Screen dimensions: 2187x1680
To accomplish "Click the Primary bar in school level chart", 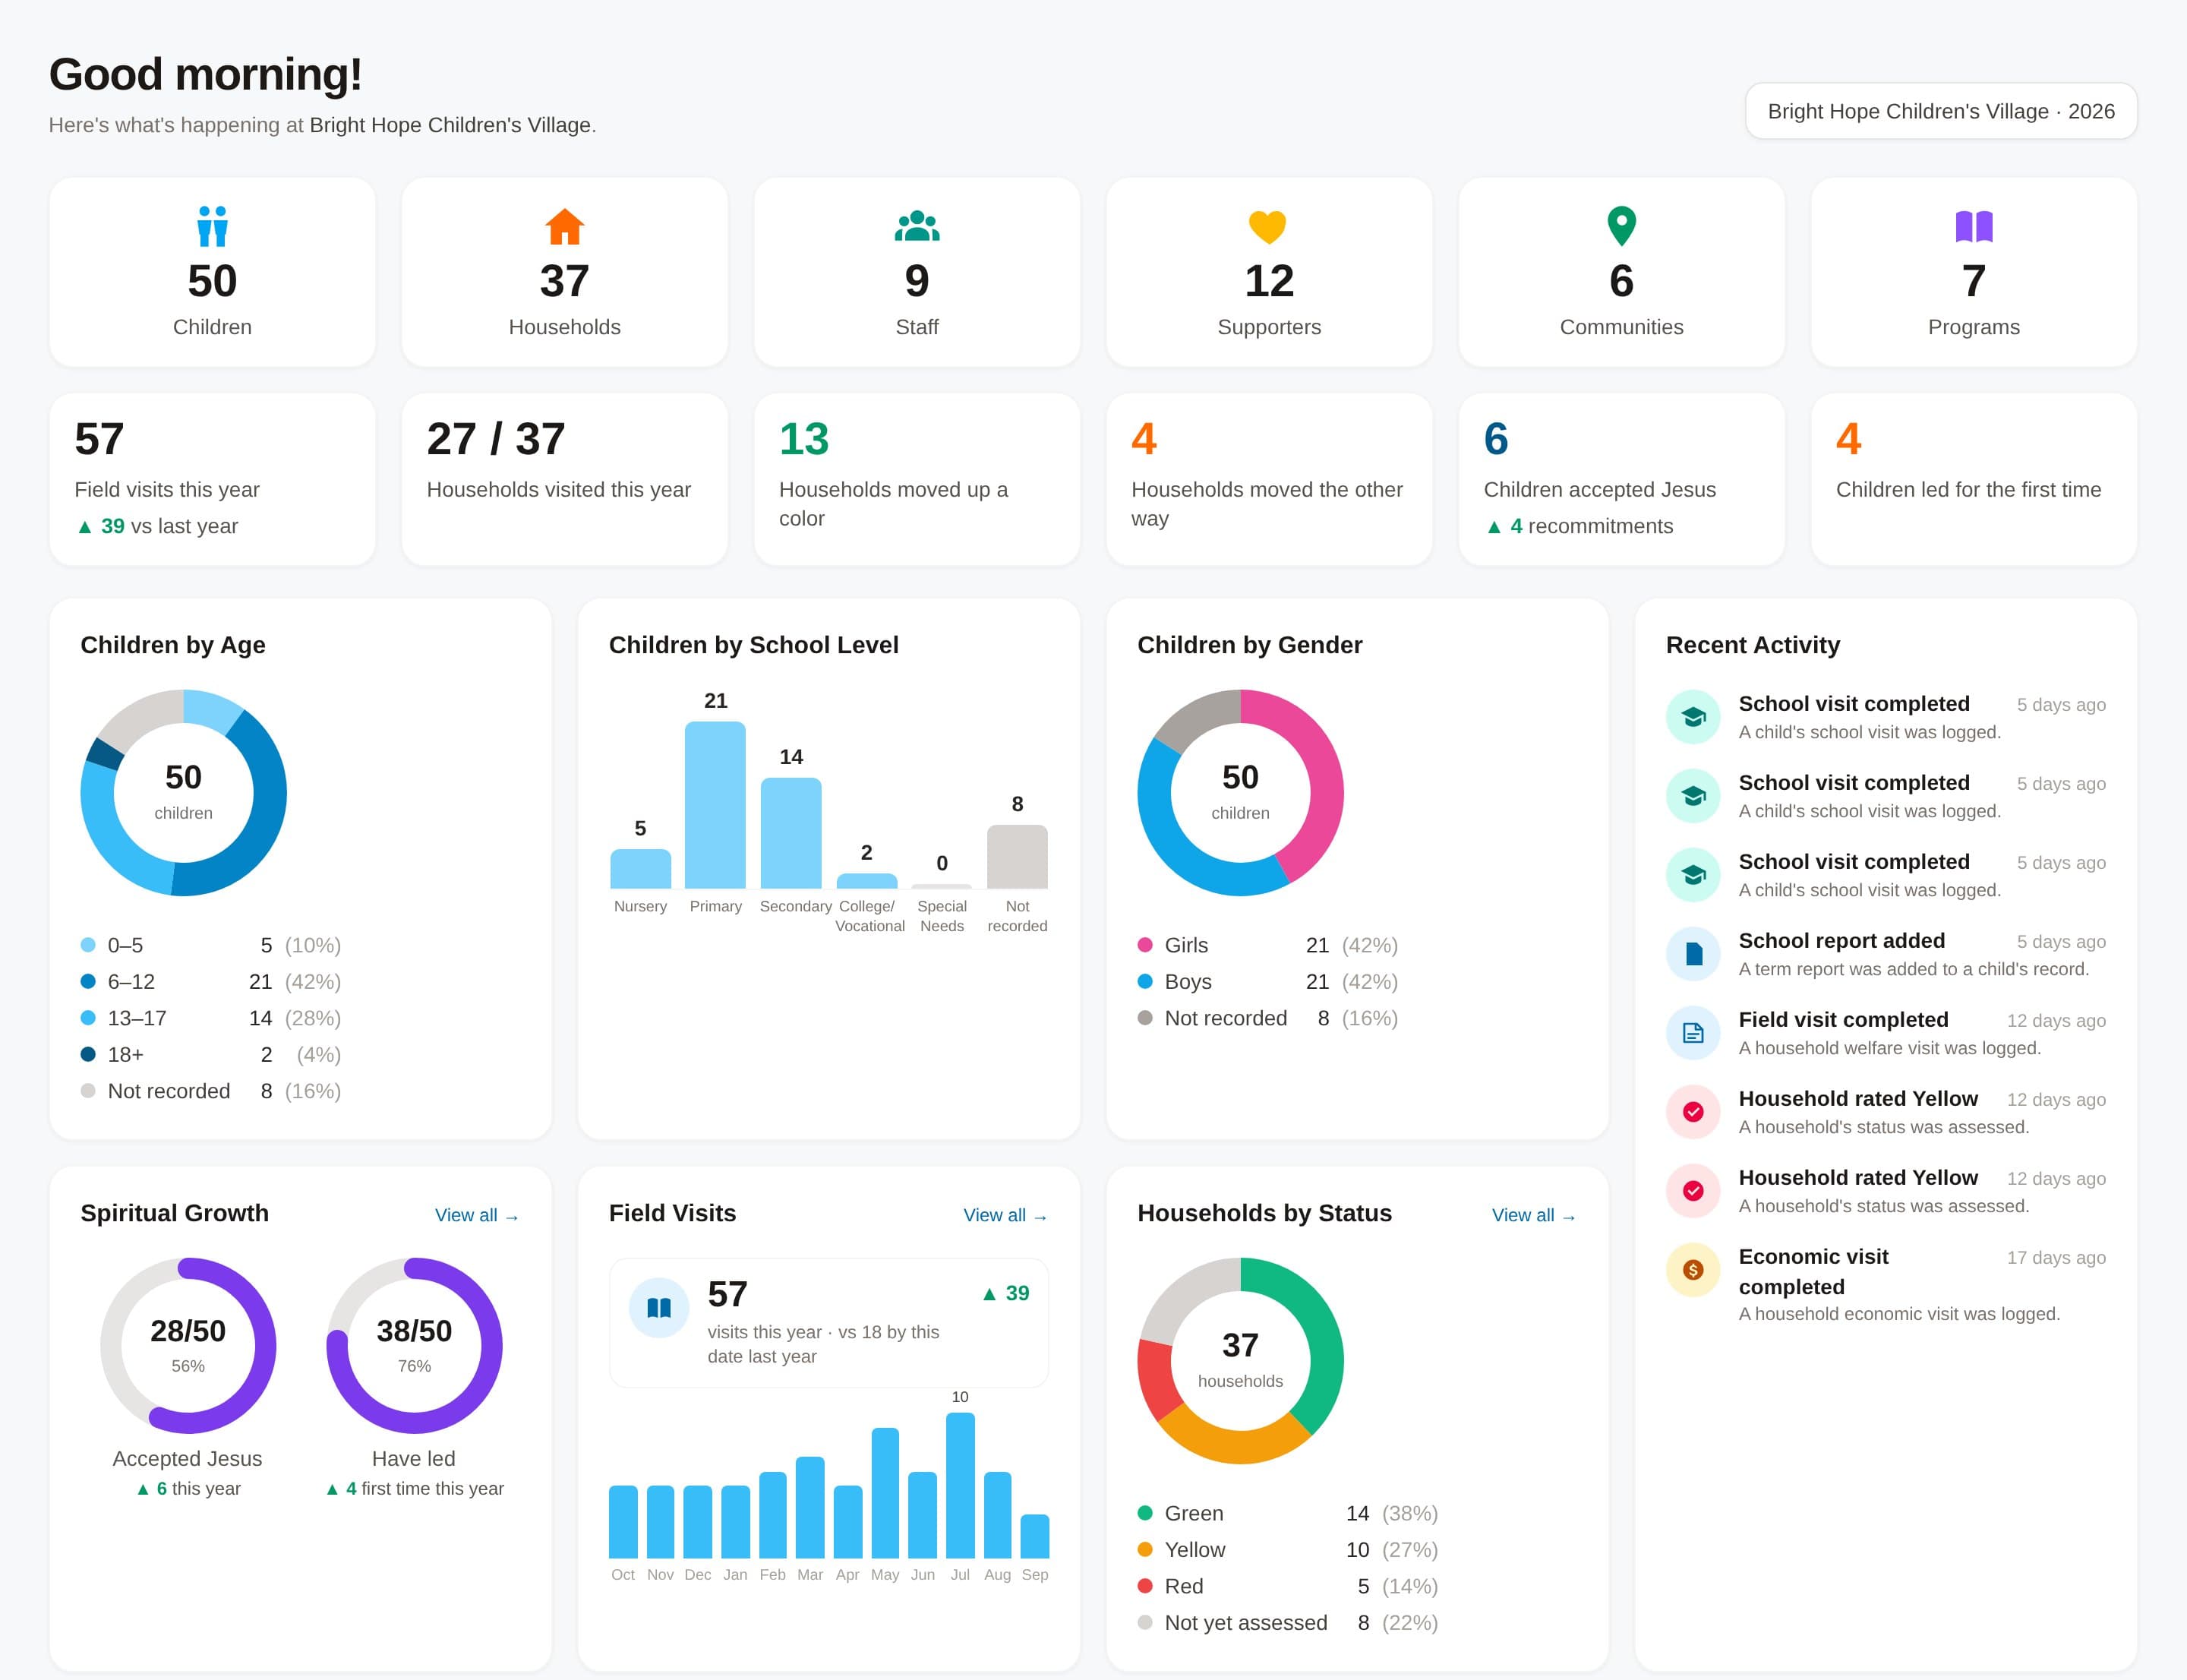I will [x=715, y=805].
